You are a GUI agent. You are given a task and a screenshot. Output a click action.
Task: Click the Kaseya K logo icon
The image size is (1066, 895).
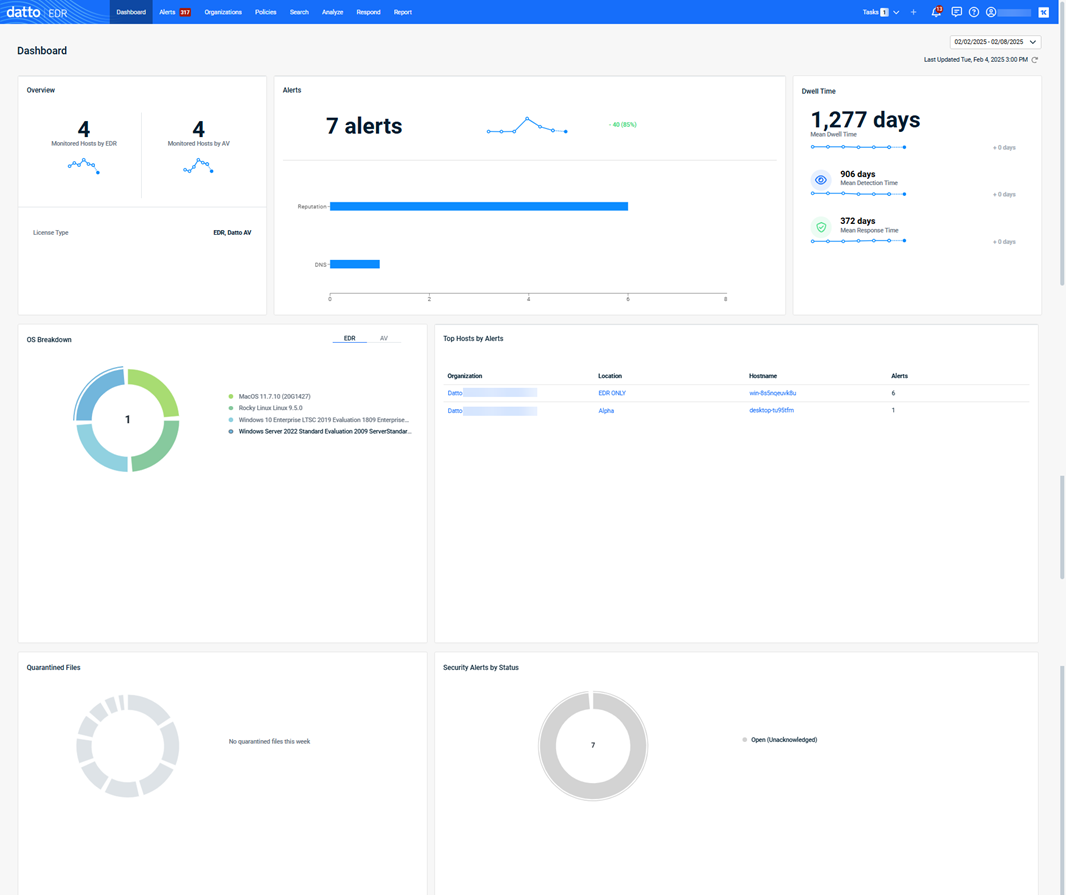tap(1043, 12)
